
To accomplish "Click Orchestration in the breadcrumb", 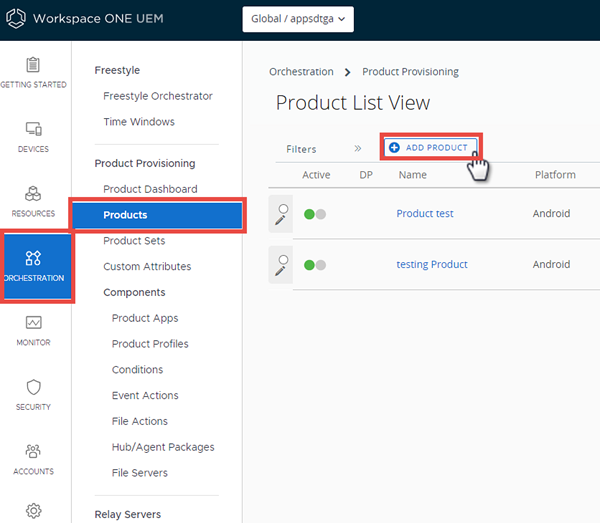I will [x=301, y=72].
